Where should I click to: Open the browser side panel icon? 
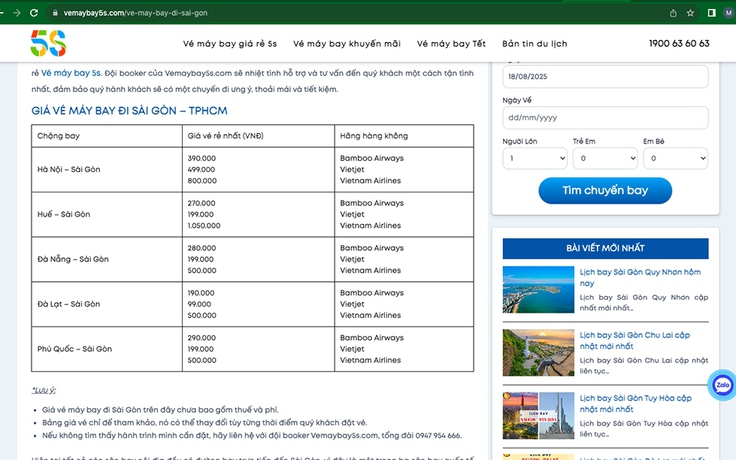pos(712,13)
